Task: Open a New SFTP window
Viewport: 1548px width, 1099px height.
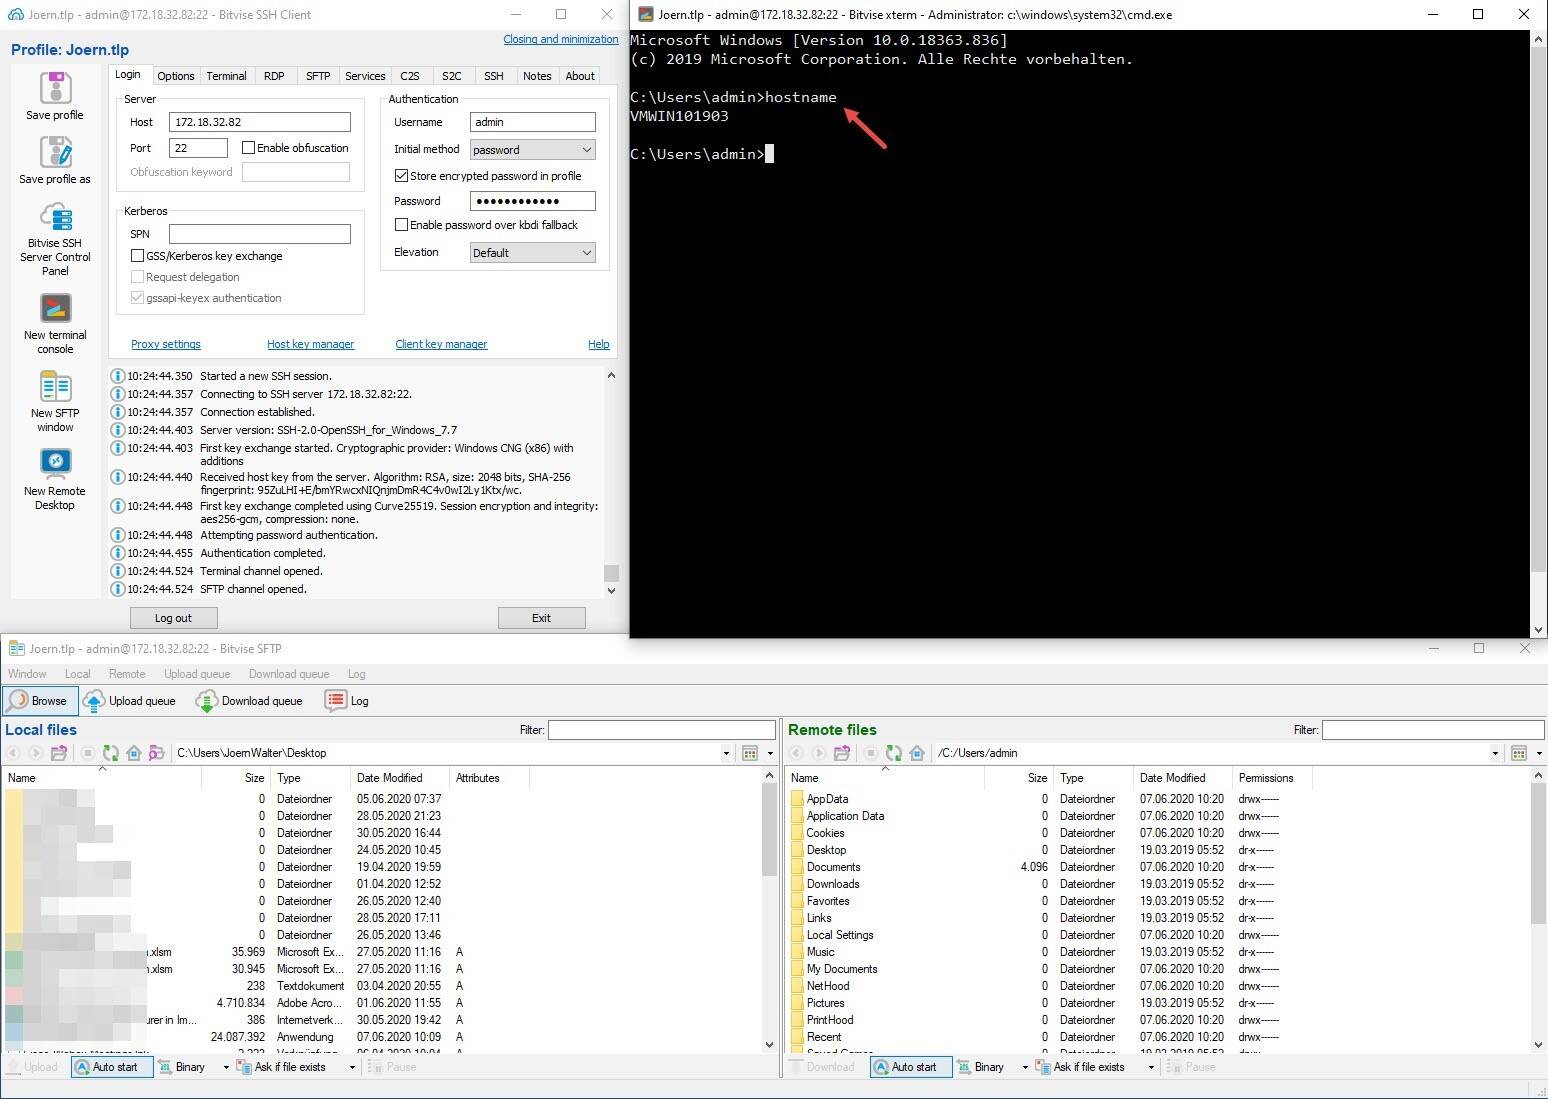Action: [x=55, y=387]
